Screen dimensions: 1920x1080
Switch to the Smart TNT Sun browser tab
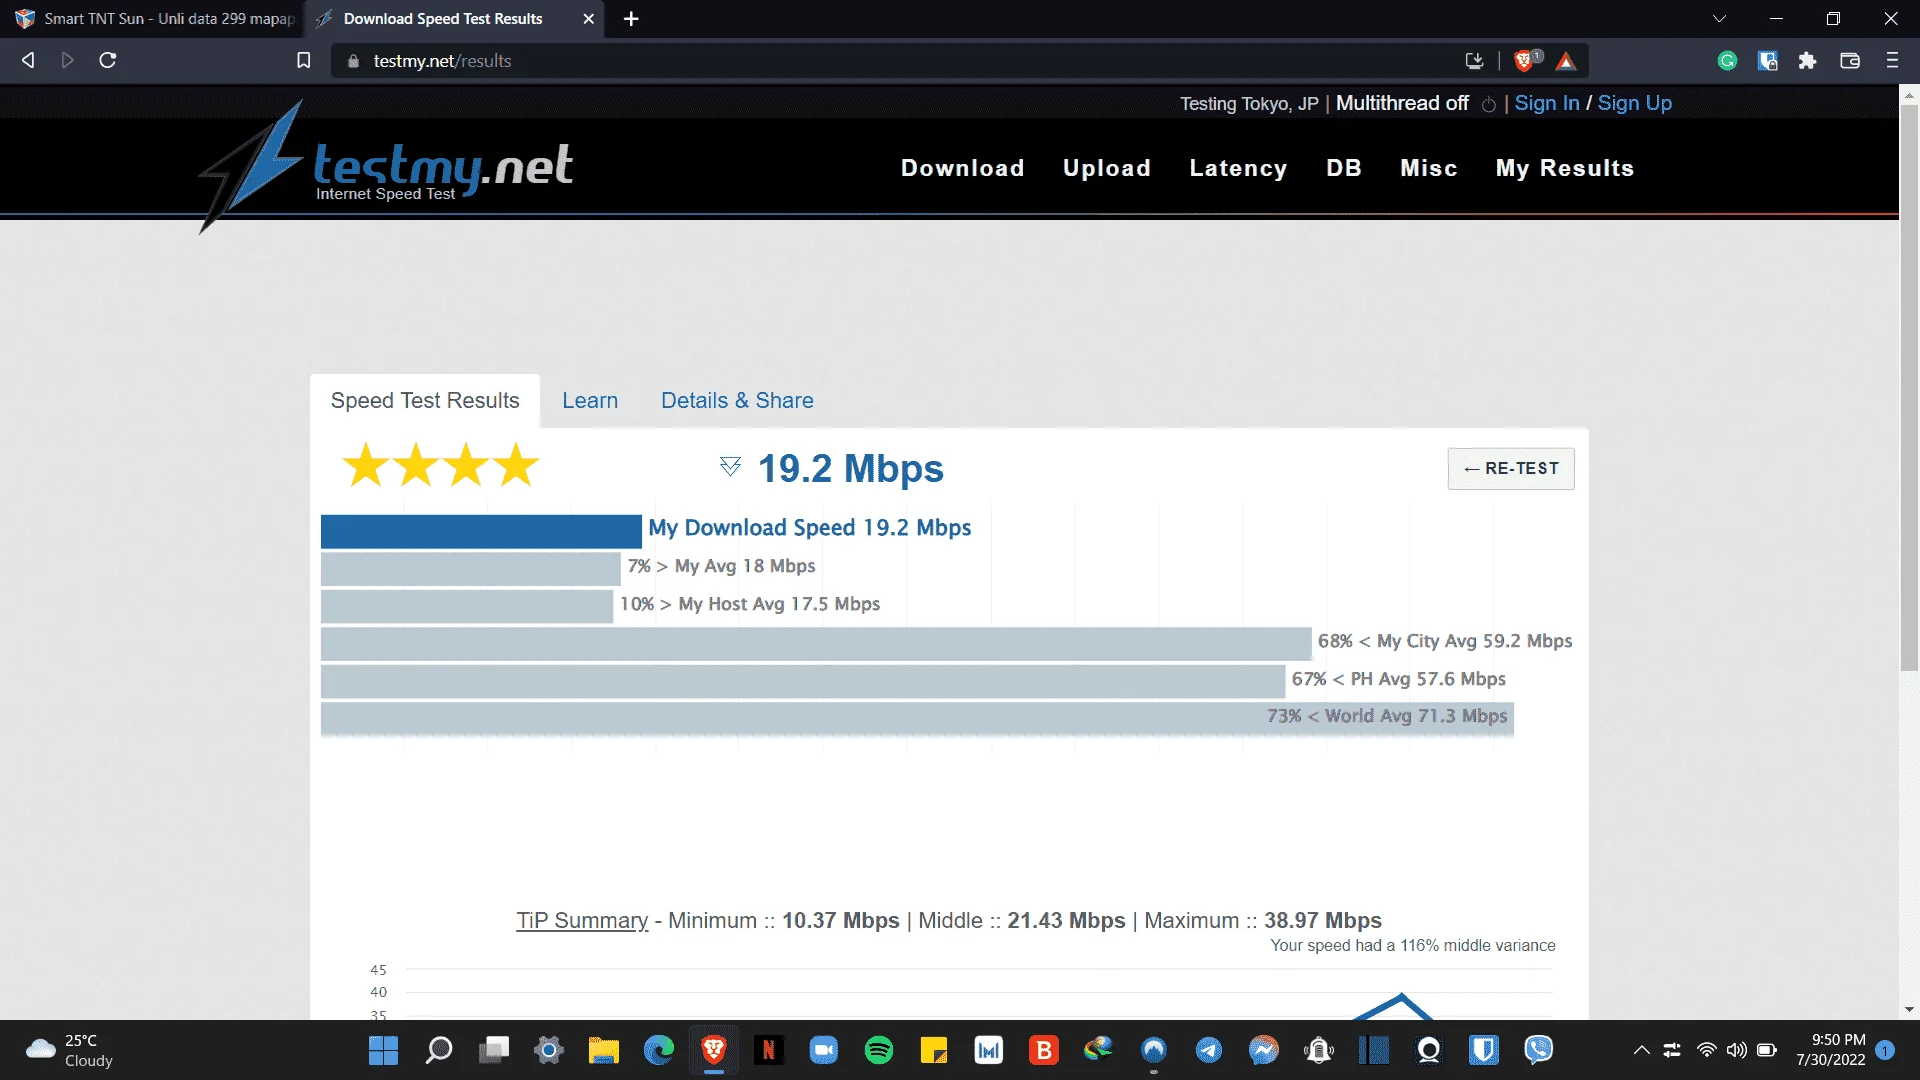coord(153,19)
